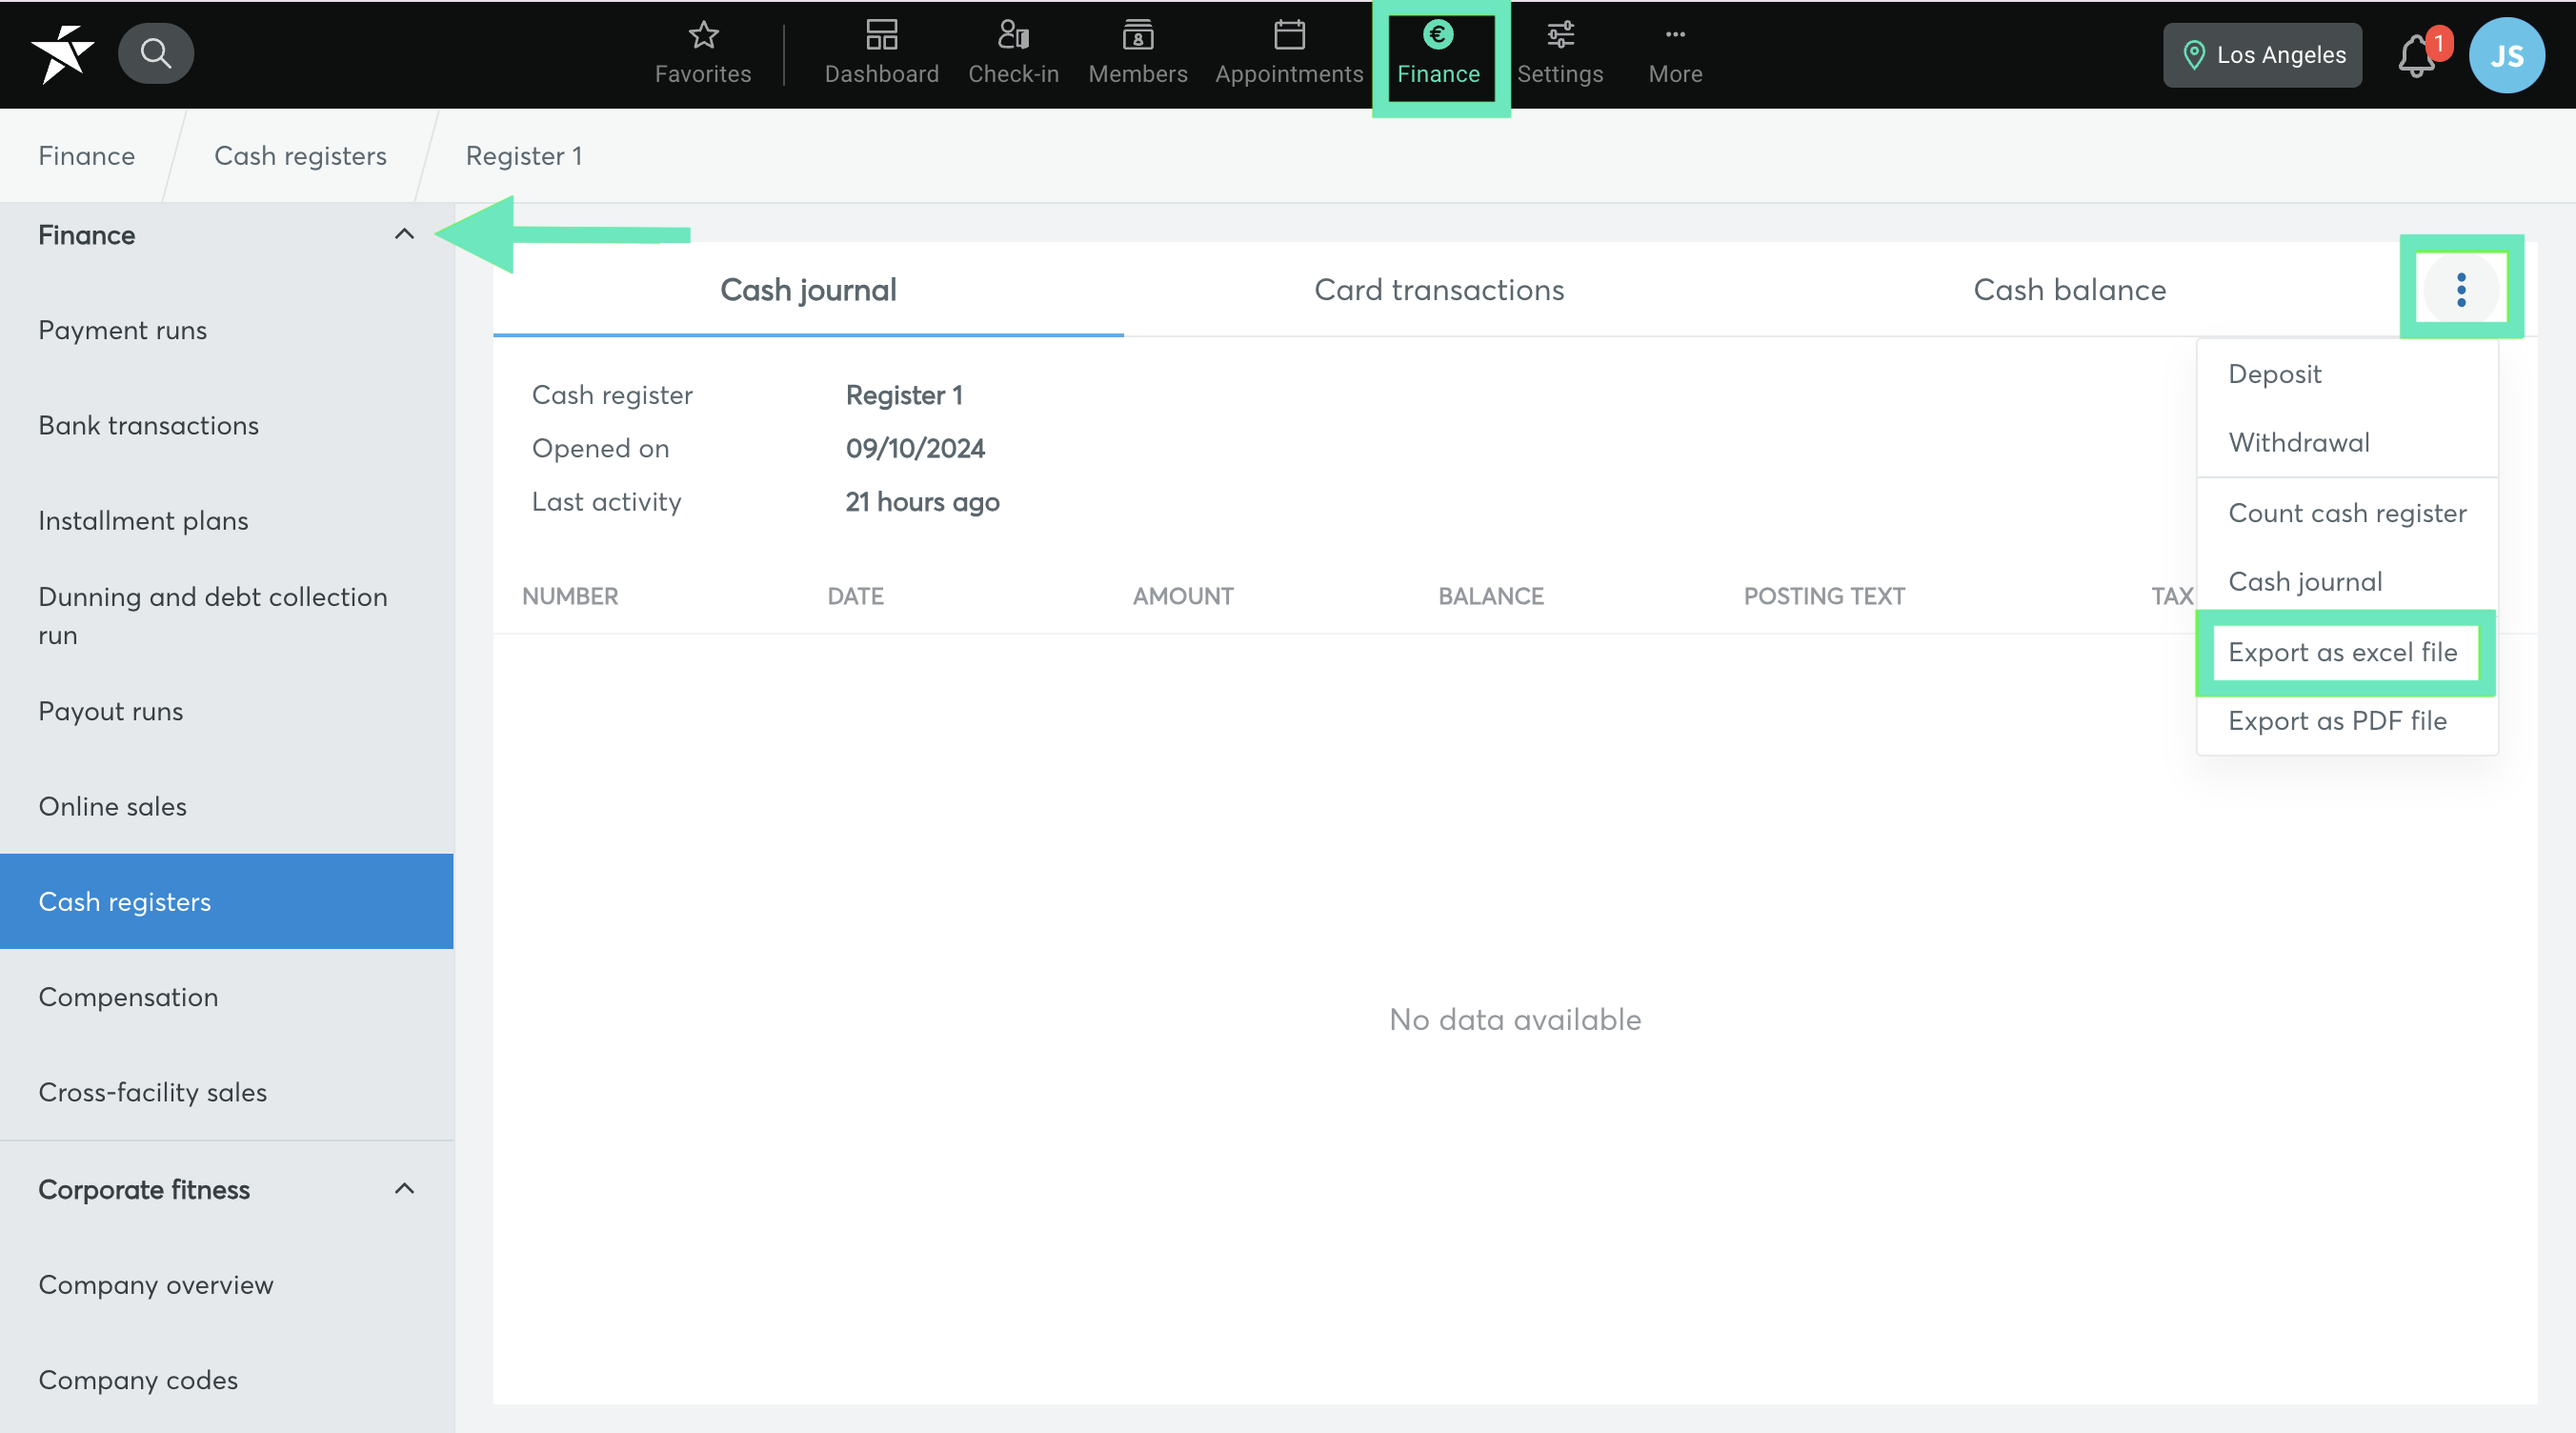Viewport: 2576px width, 1433px height.
Task: Click the 'No data available' message
Action: [1515, 1019]
